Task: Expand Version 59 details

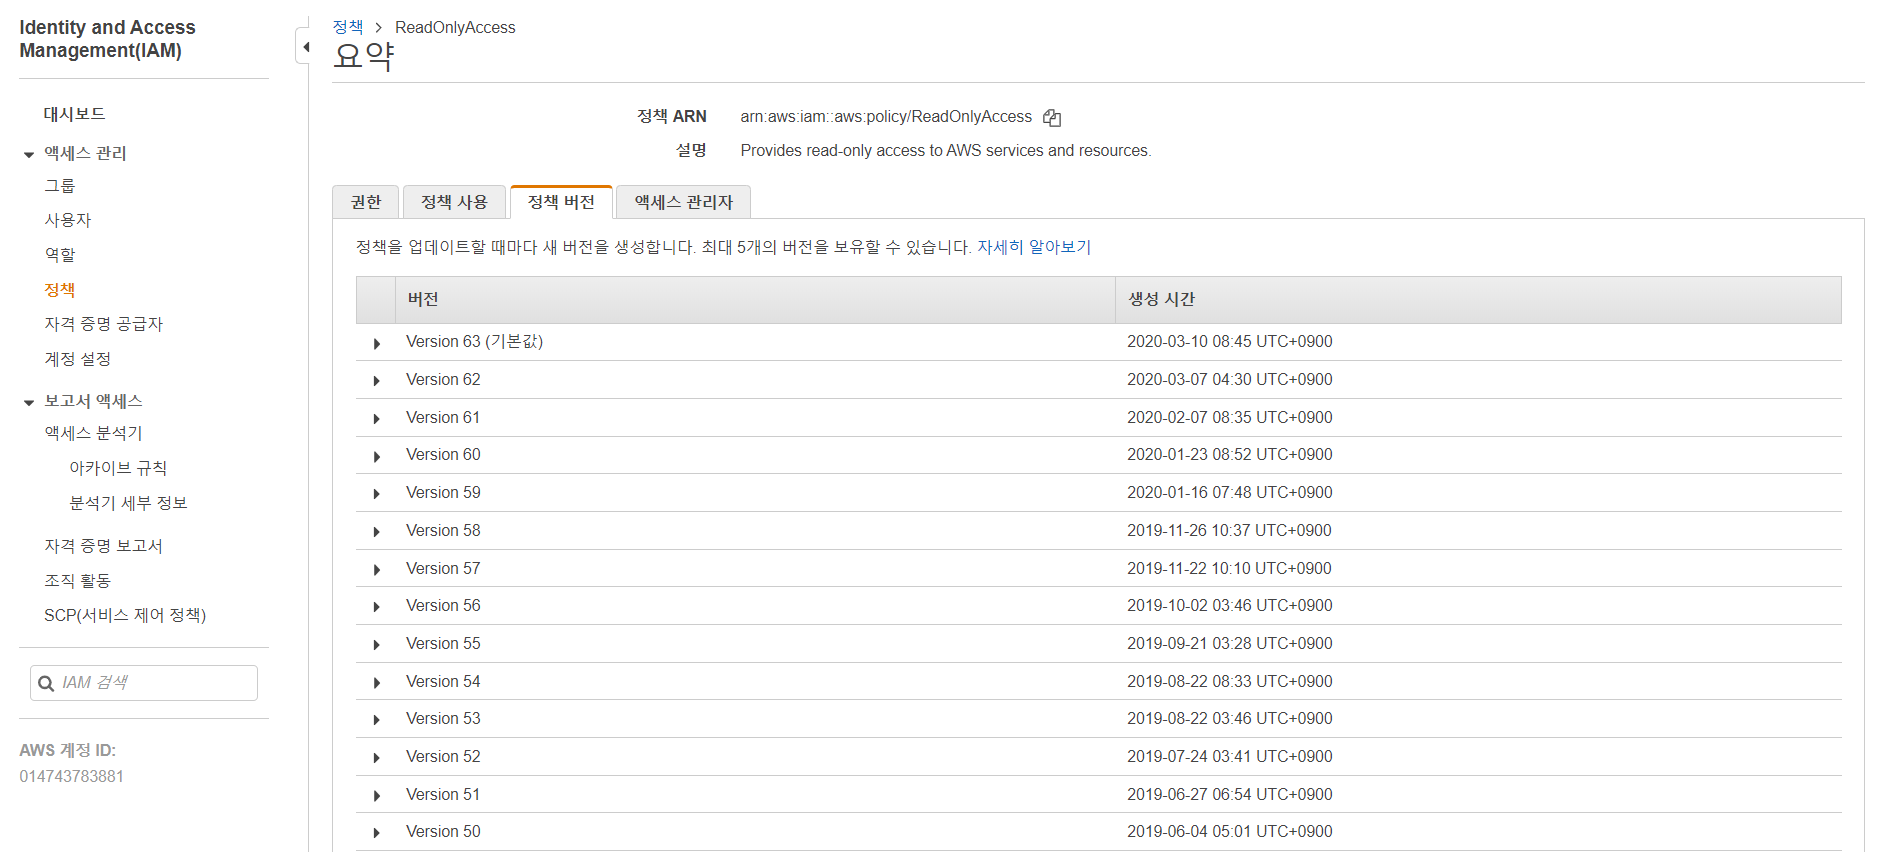Action: tap(377, 494)
